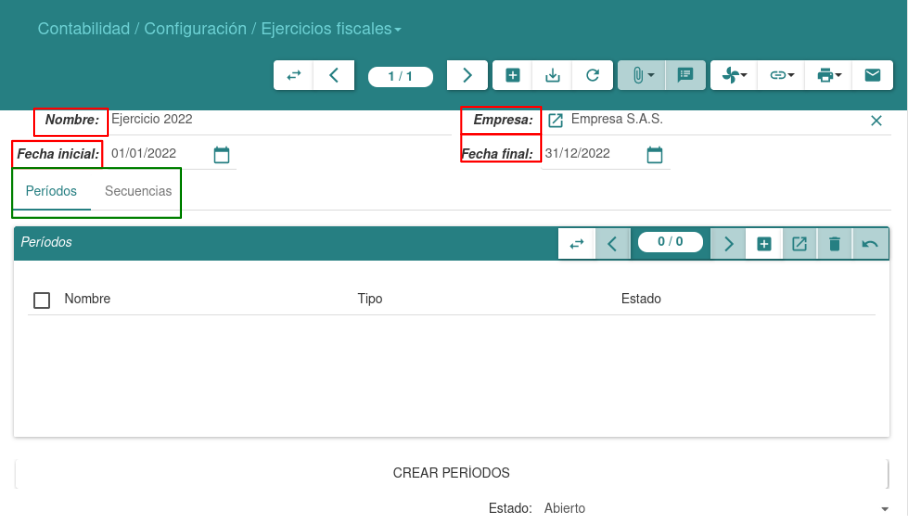908x524 pixels.
Task: Edit the Fecha final date field
Action: pos(592,153)
